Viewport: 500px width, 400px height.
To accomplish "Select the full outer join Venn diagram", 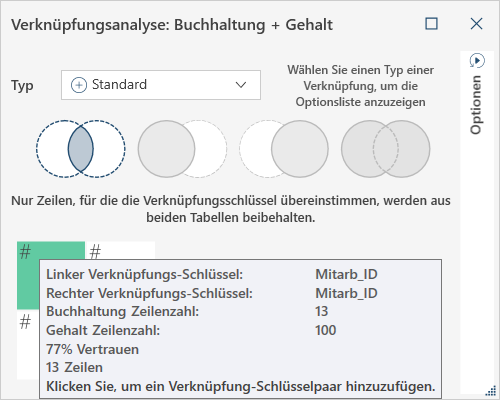I will [x=385, y=149].
